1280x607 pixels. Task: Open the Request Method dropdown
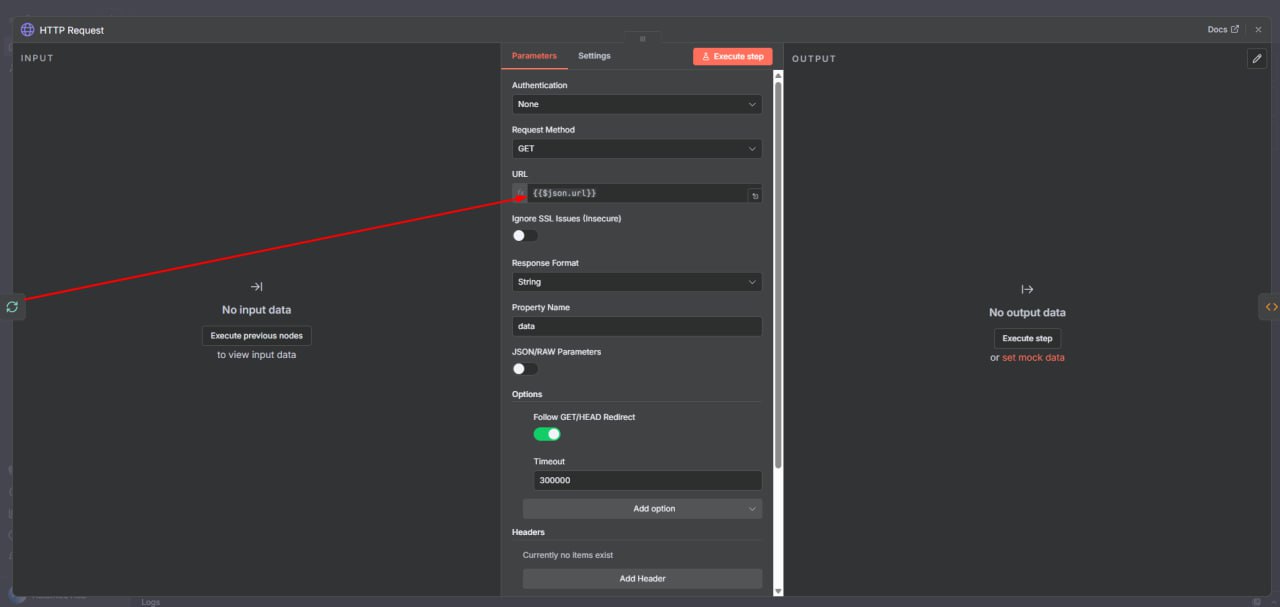point(637,148)
